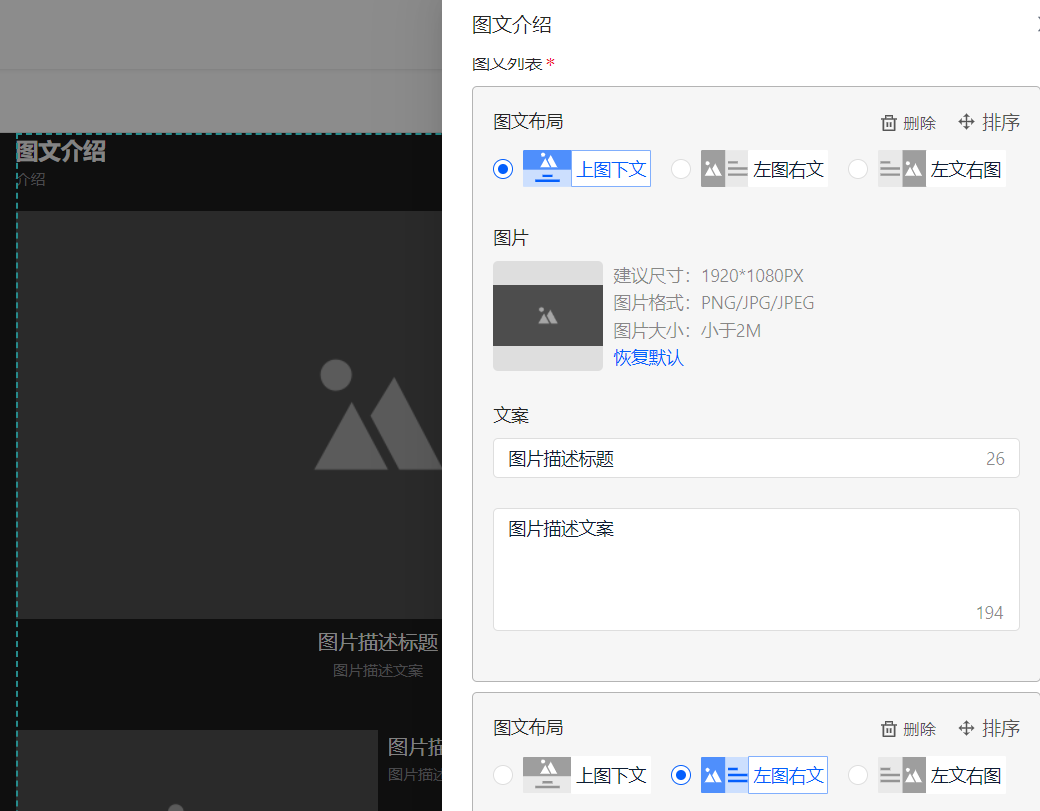Click the 排序 sort icon in first layout section
This screenshot has width=1040, height=811.
966,122
